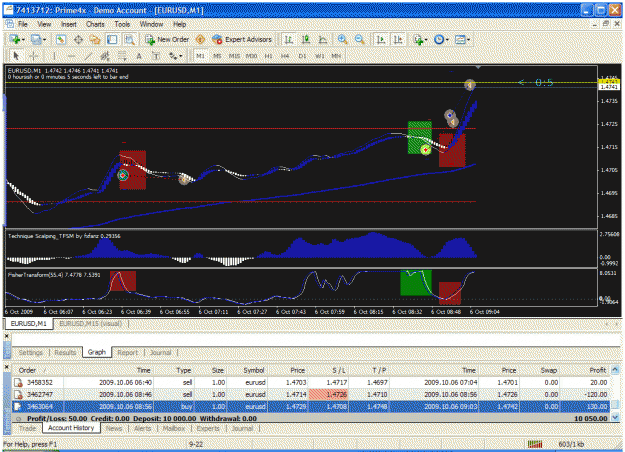Select the text 'A' tool

pos(139,56)
